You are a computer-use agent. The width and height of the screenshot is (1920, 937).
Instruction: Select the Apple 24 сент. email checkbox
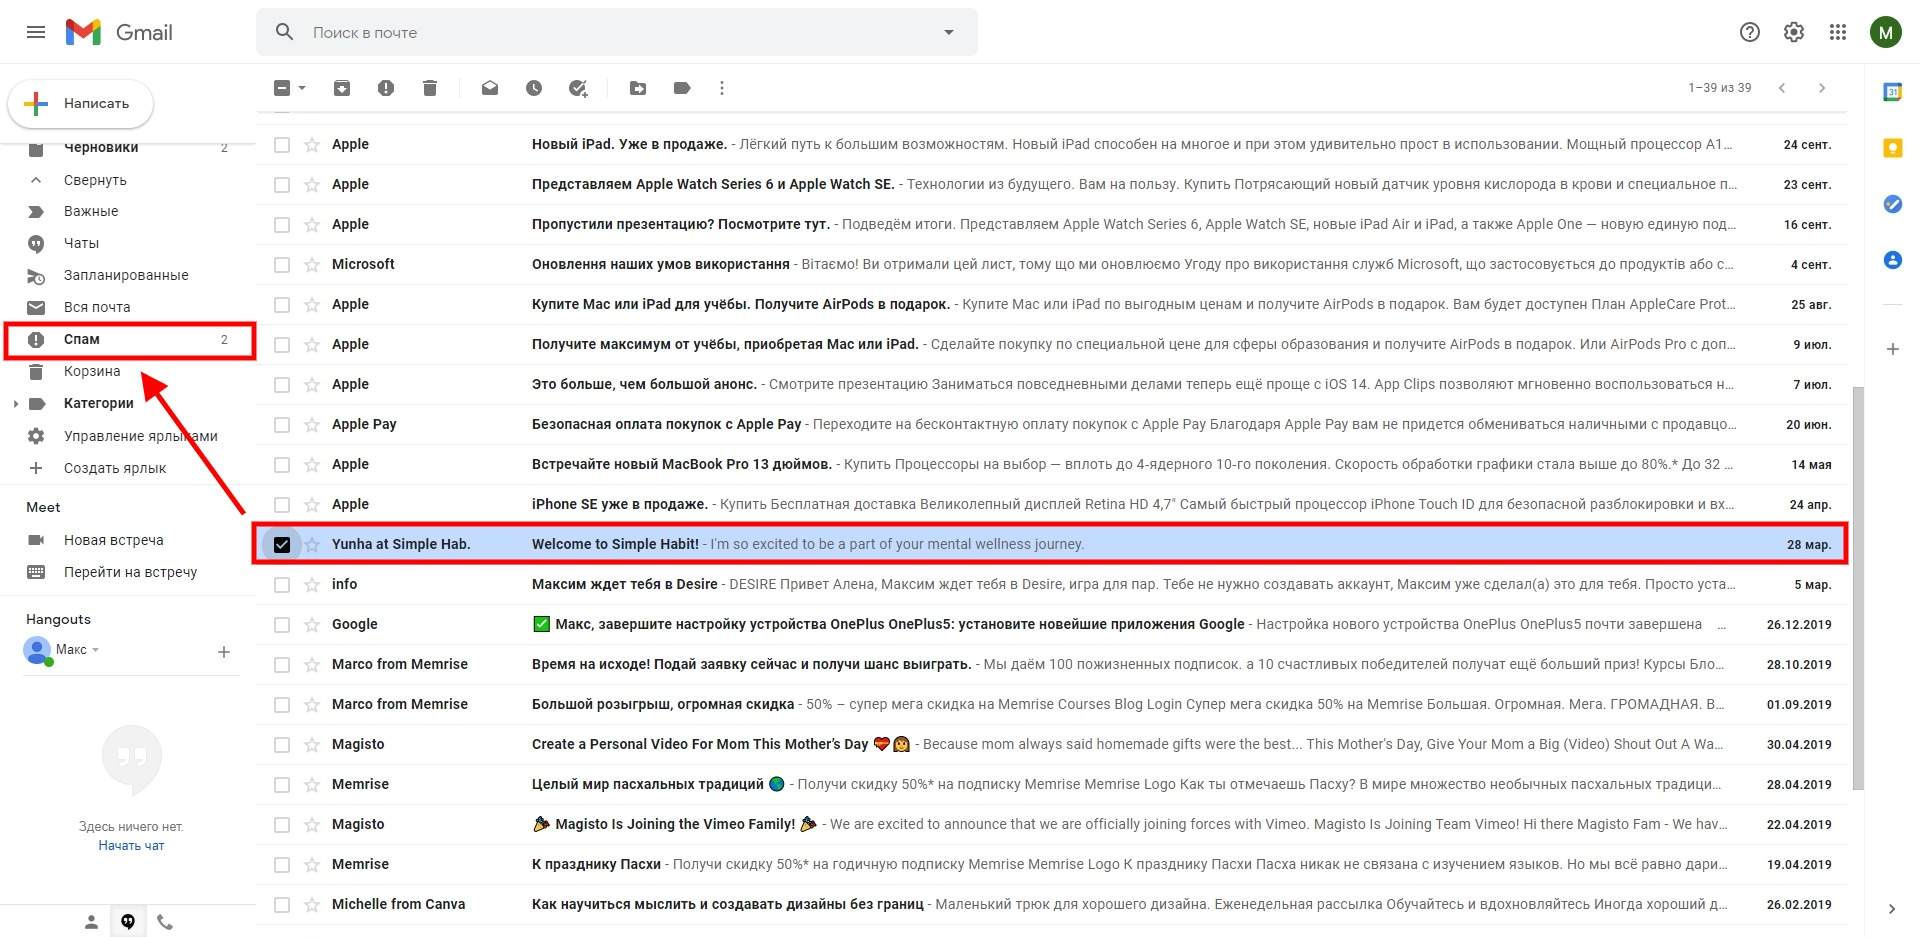point(282,145)
